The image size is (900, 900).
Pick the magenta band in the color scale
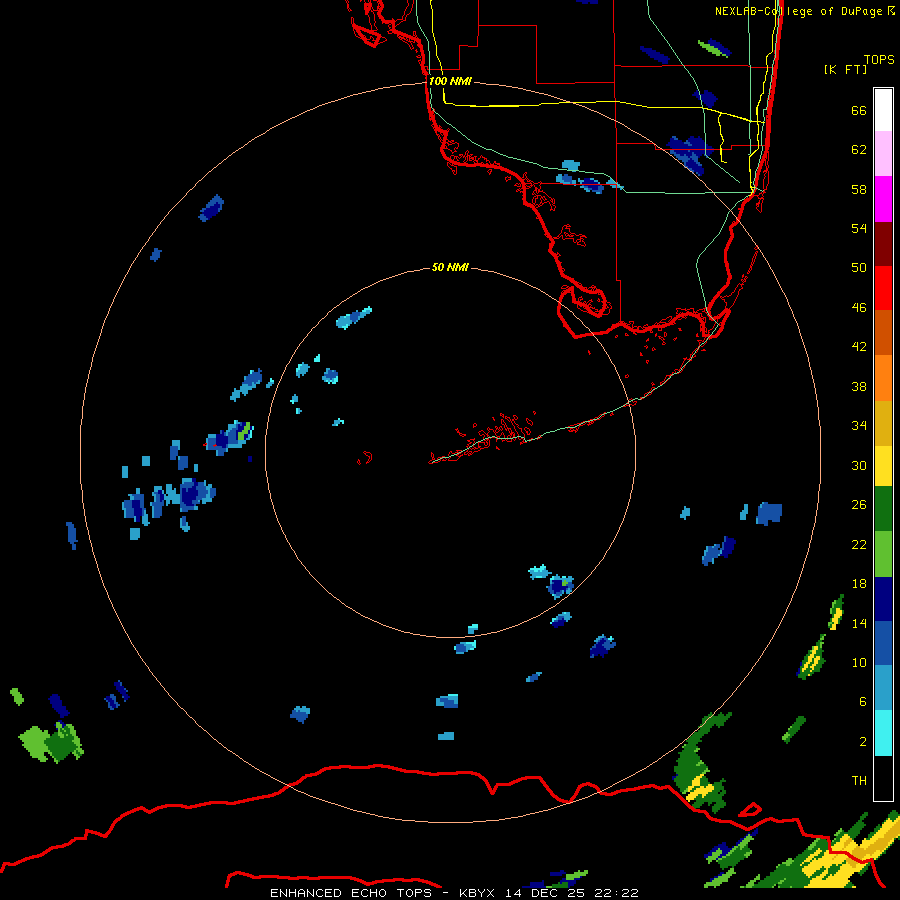883,199
